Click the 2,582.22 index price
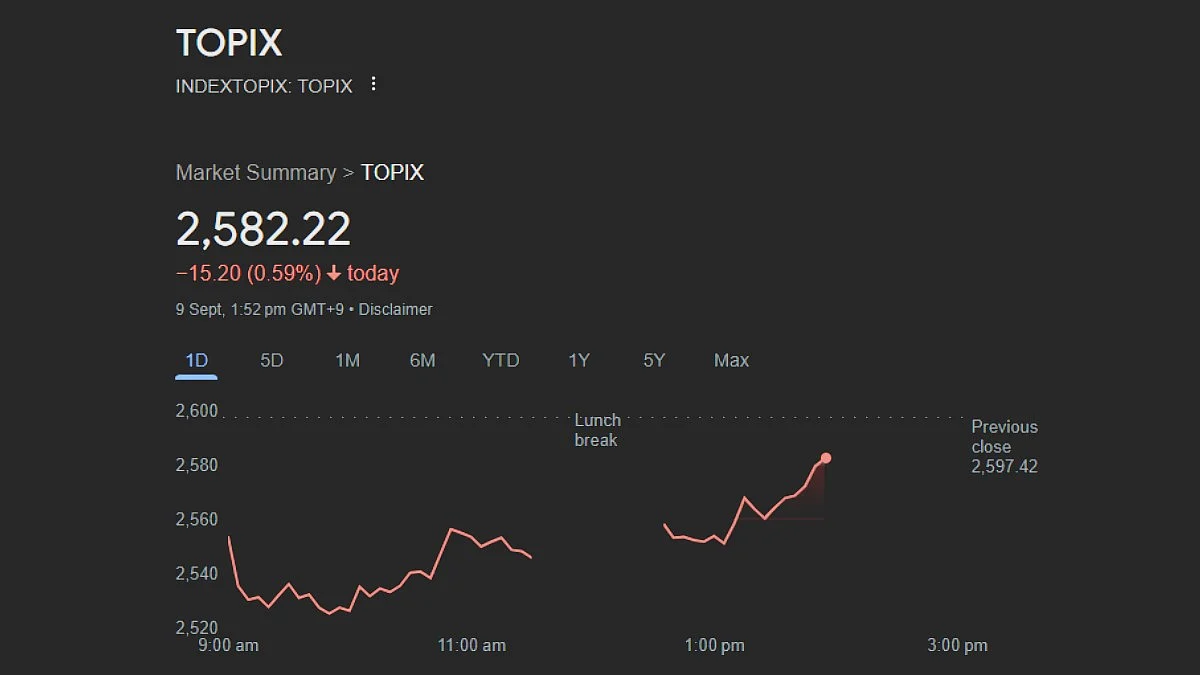1200x675 pixels. [x=264, y=229]
